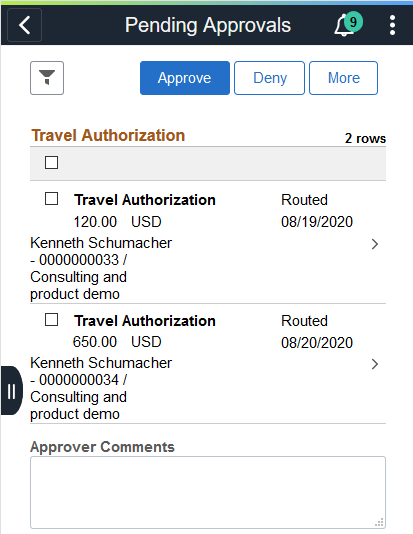
Task: Click the Travel Authorization section heading
Action: (x=108, y=135)
